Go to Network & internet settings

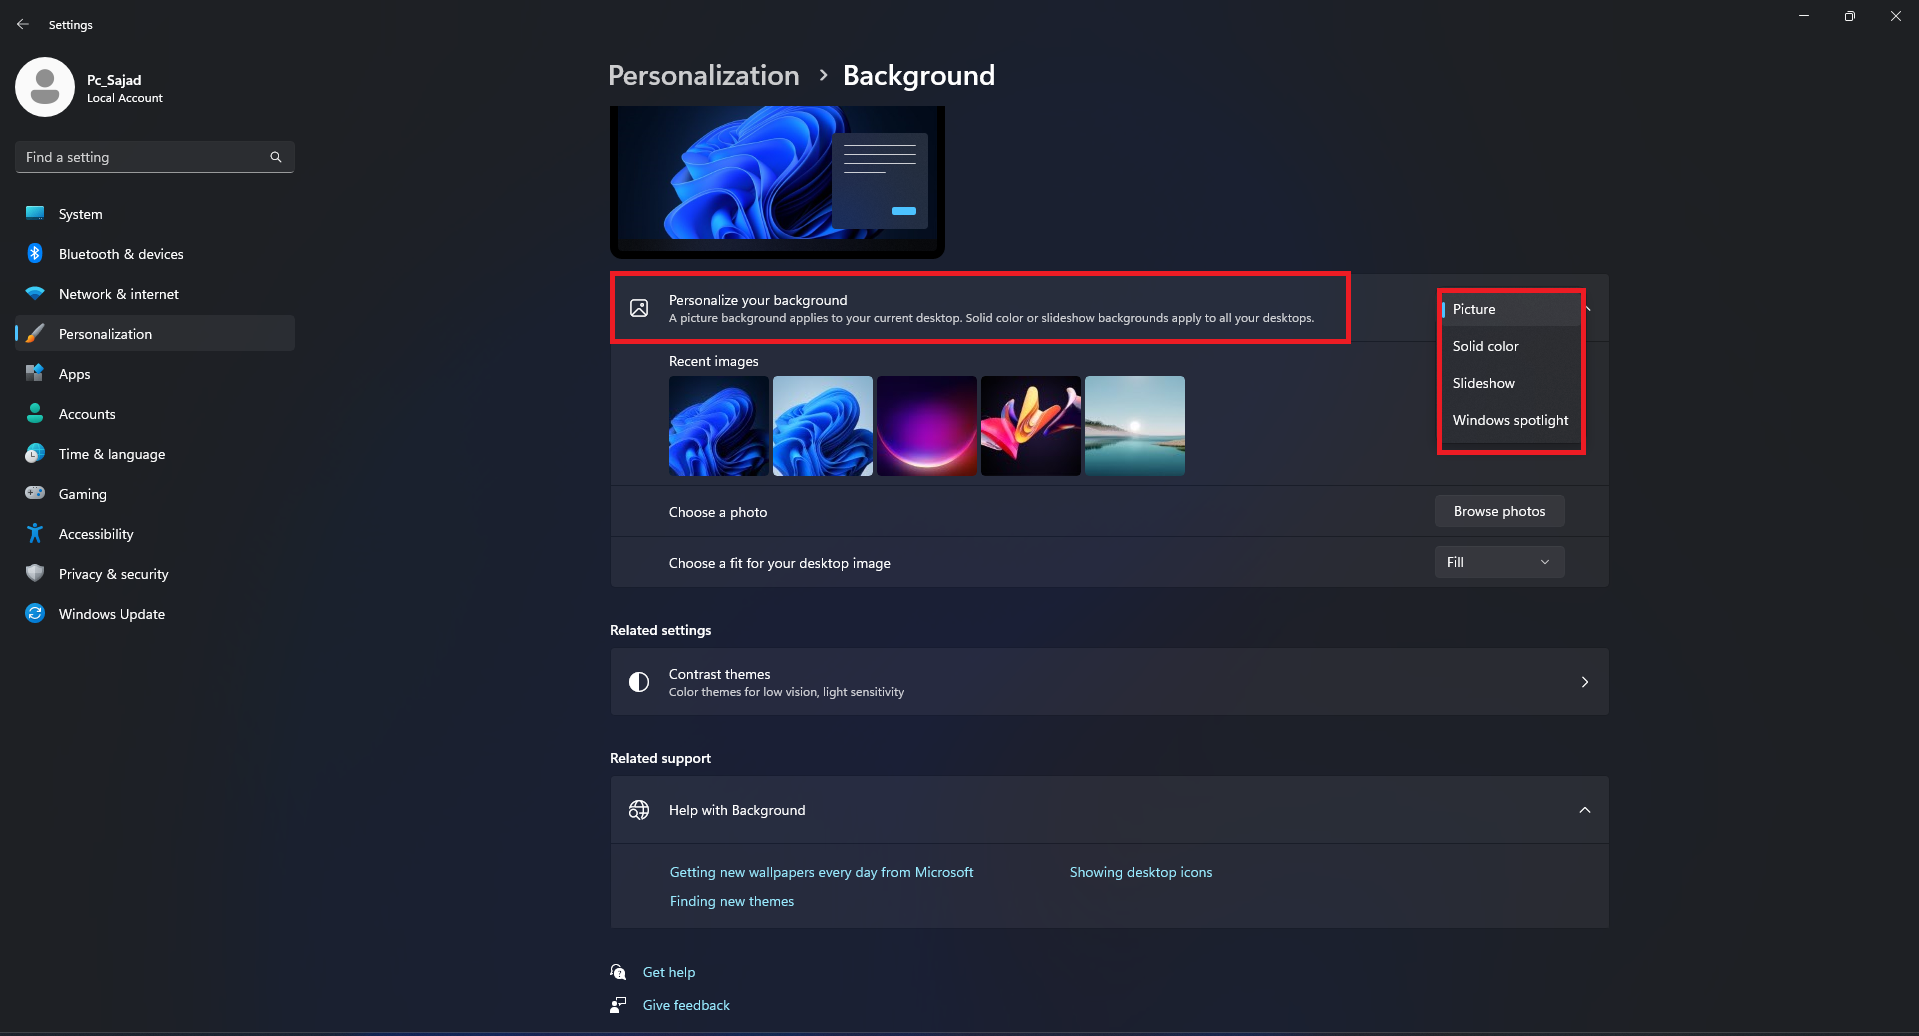155,293
